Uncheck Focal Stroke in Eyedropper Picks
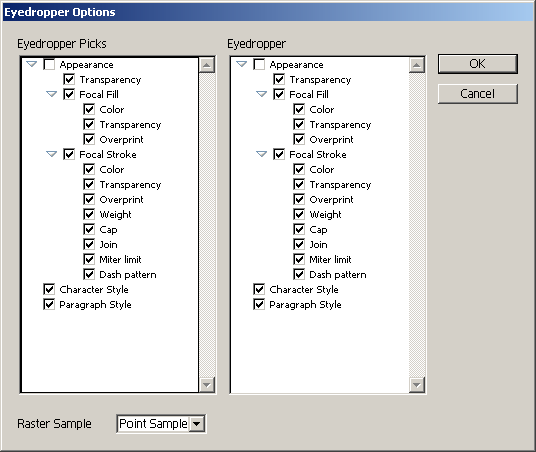This screenshot has width=536, height=452. (x=69, y=154)
